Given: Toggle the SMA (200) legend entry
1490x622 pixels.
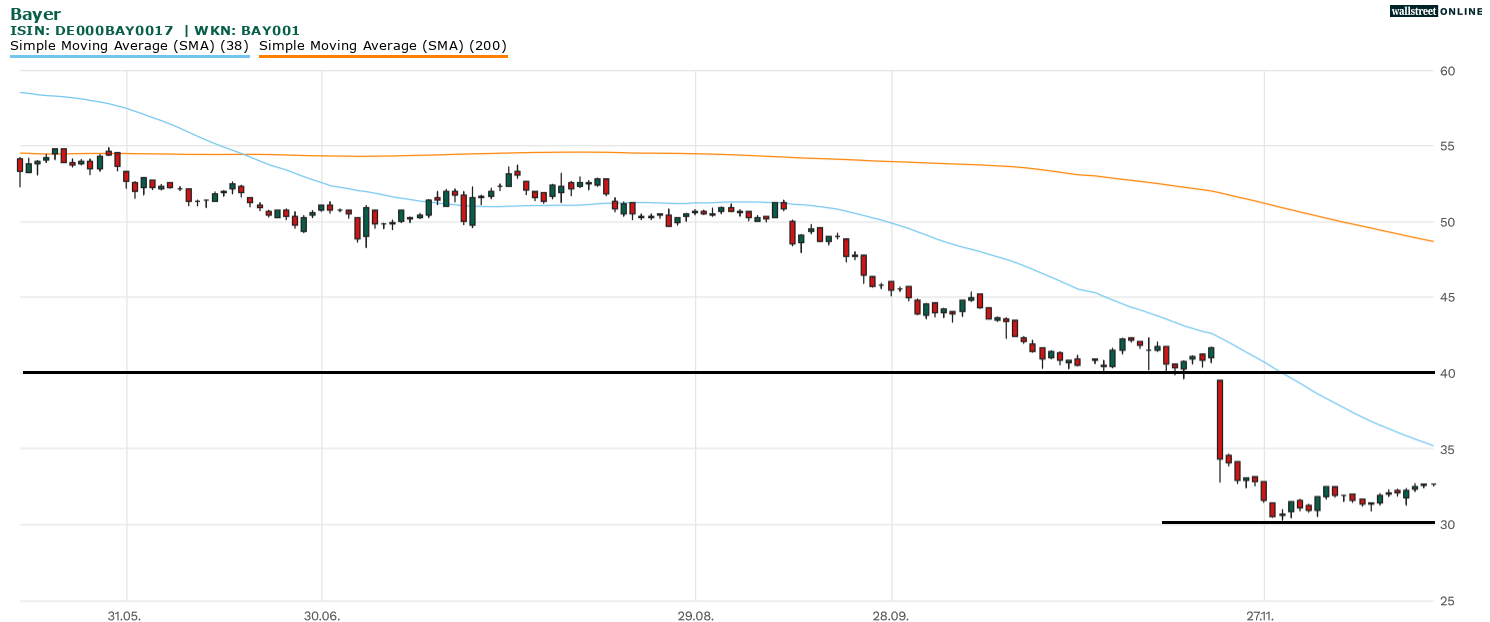Looking at the screenshot, I should (382, 46).
